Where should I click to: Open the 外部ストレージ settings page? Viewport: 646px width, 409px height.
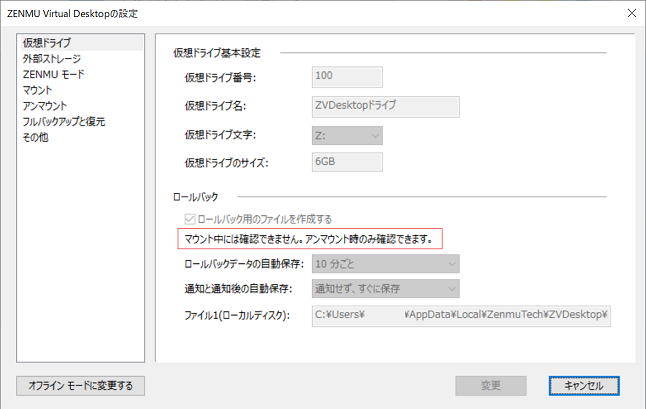52,59
